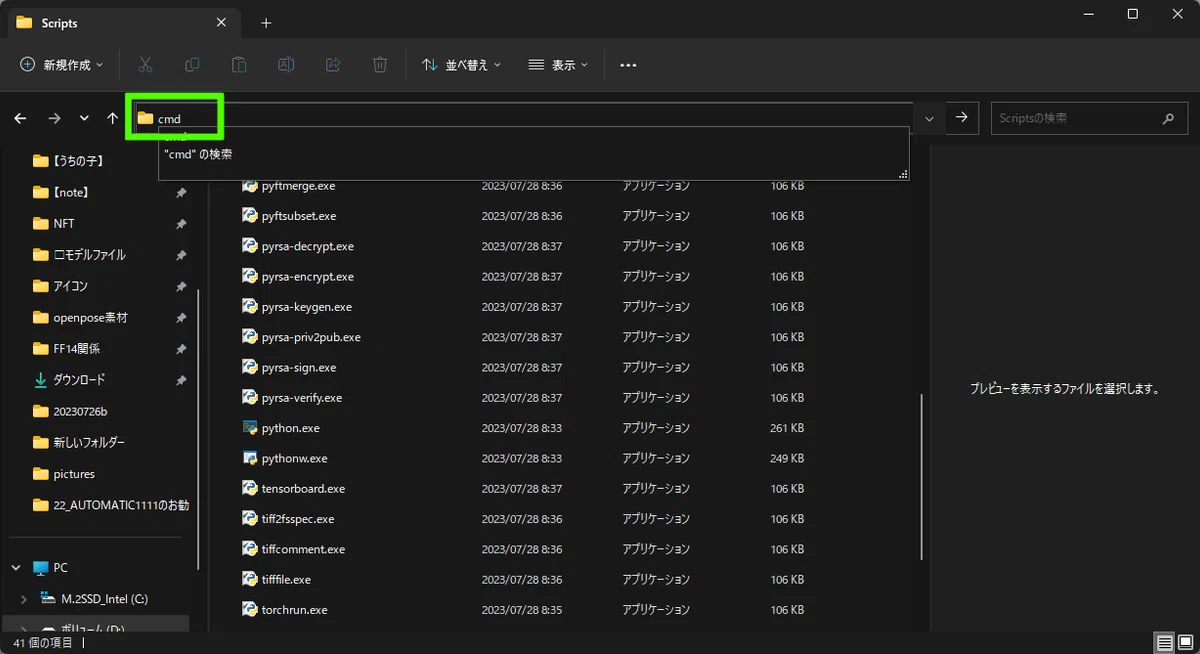Click the Share icon in toolbar
1200x654 pixels.
333,65
